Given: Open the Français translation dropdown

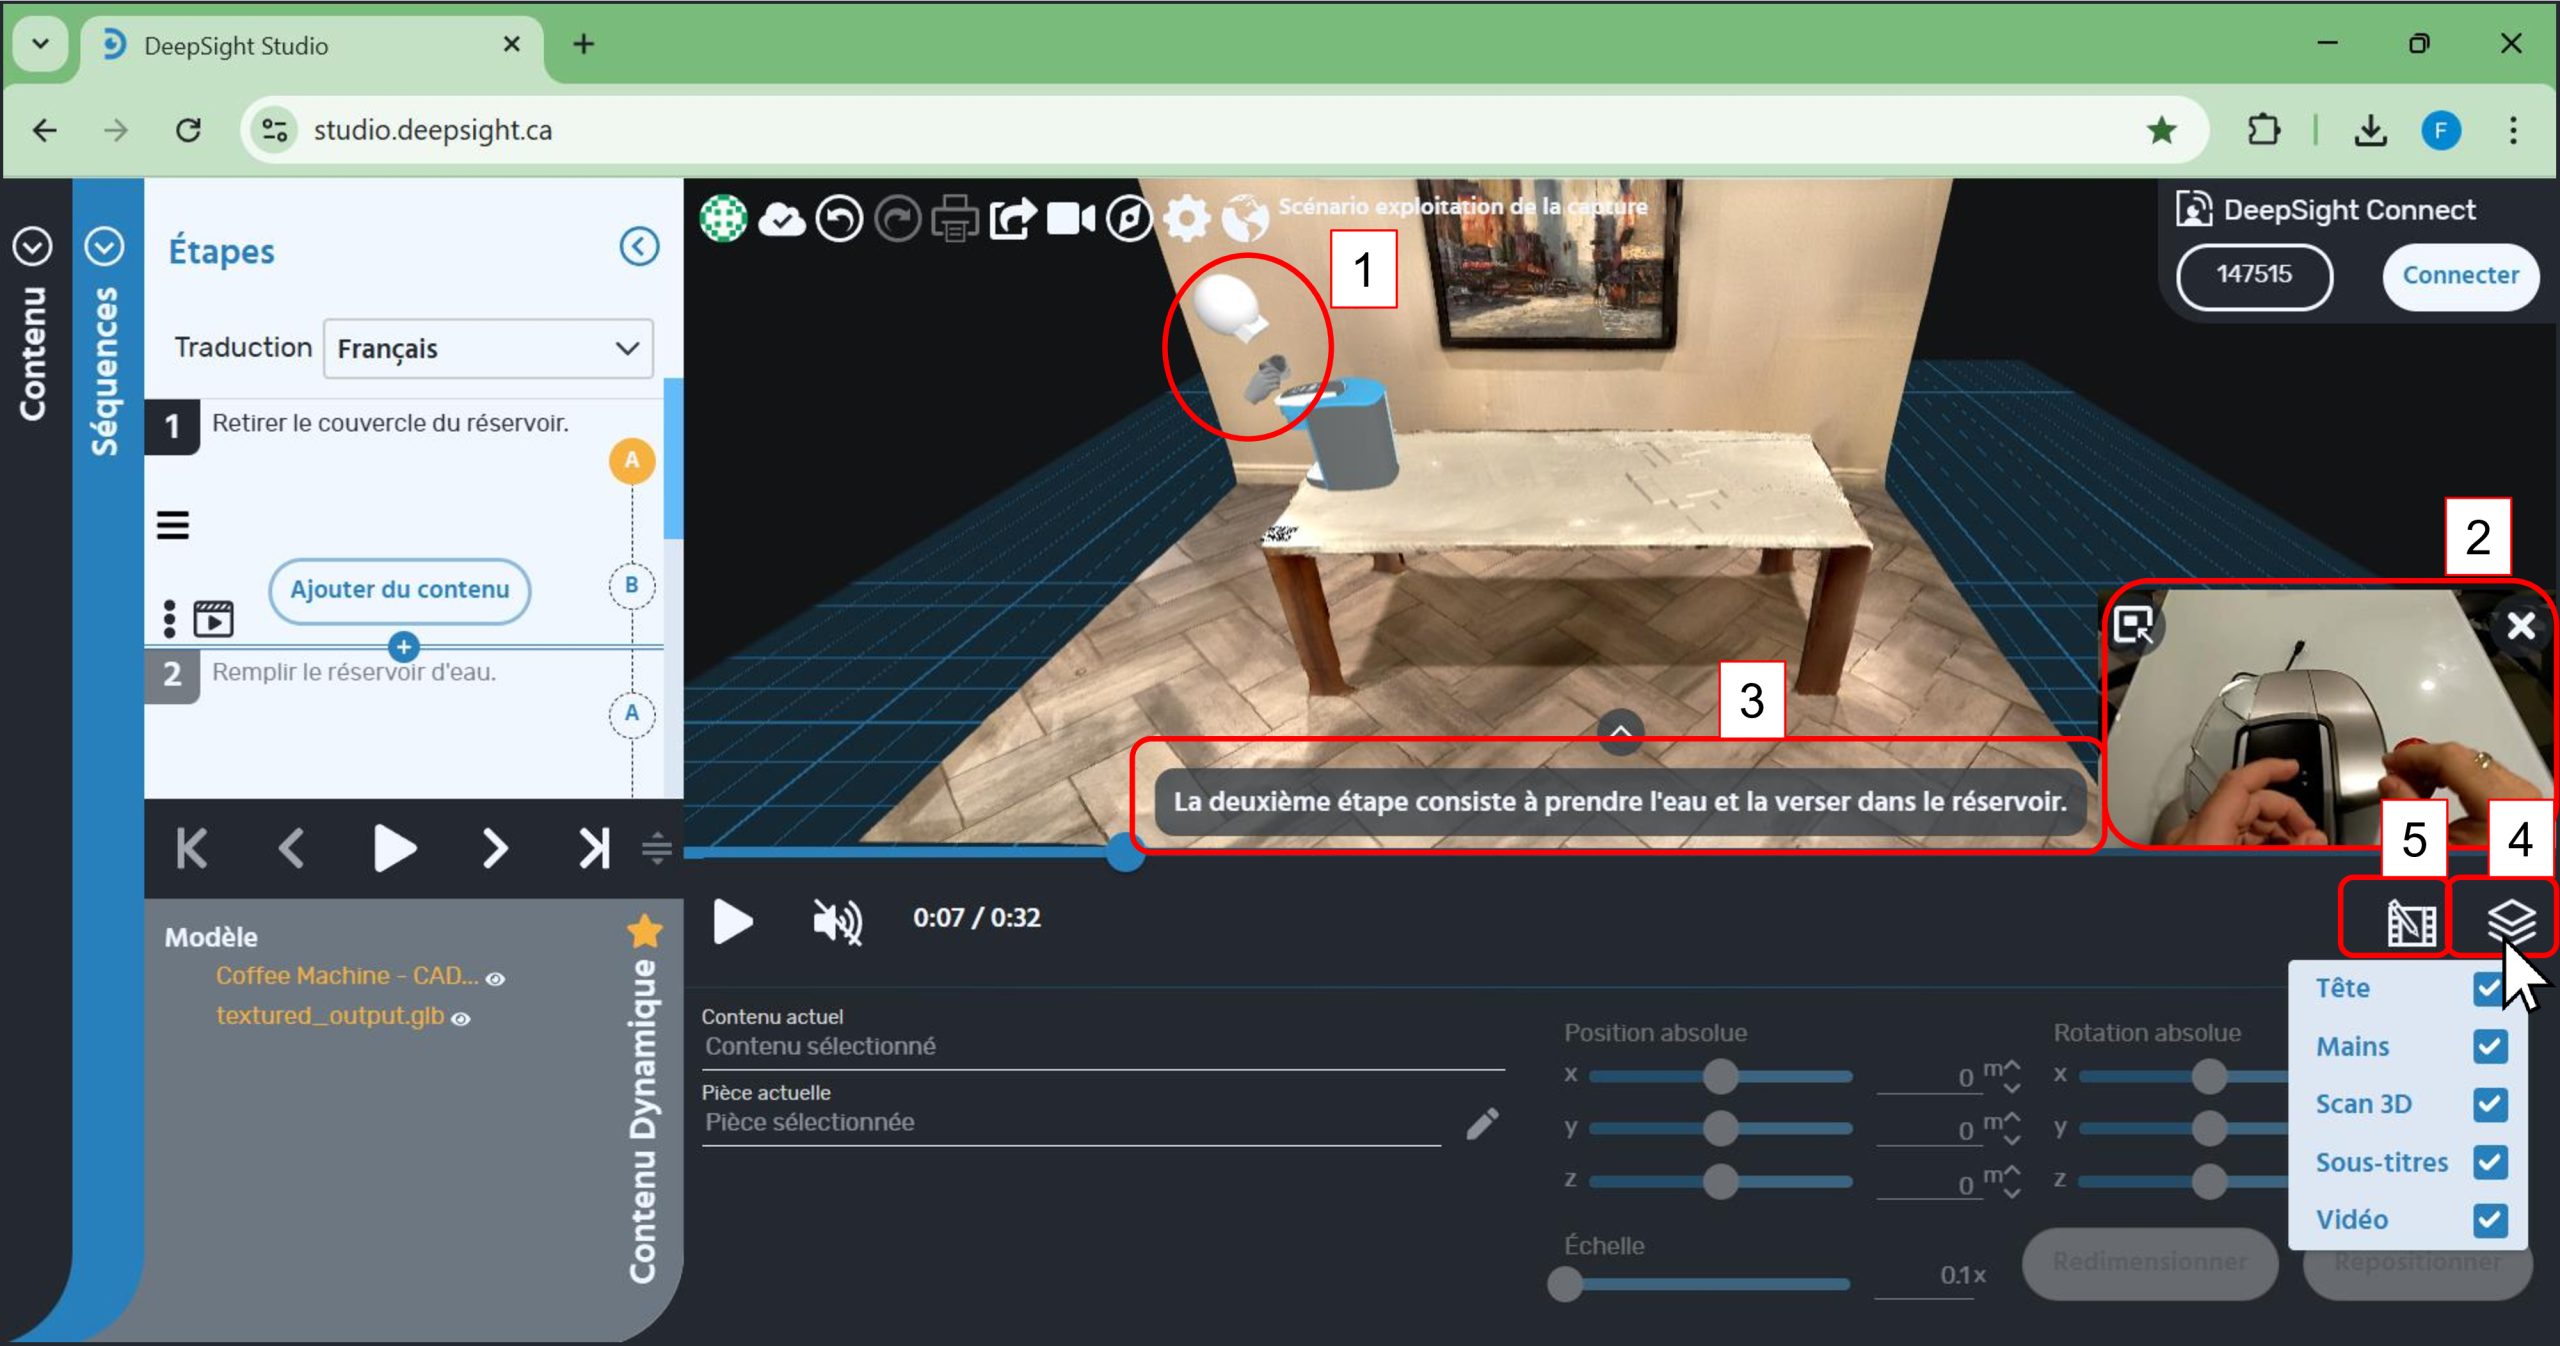Looking at the screenshot, I should click(x=488, y=348).
